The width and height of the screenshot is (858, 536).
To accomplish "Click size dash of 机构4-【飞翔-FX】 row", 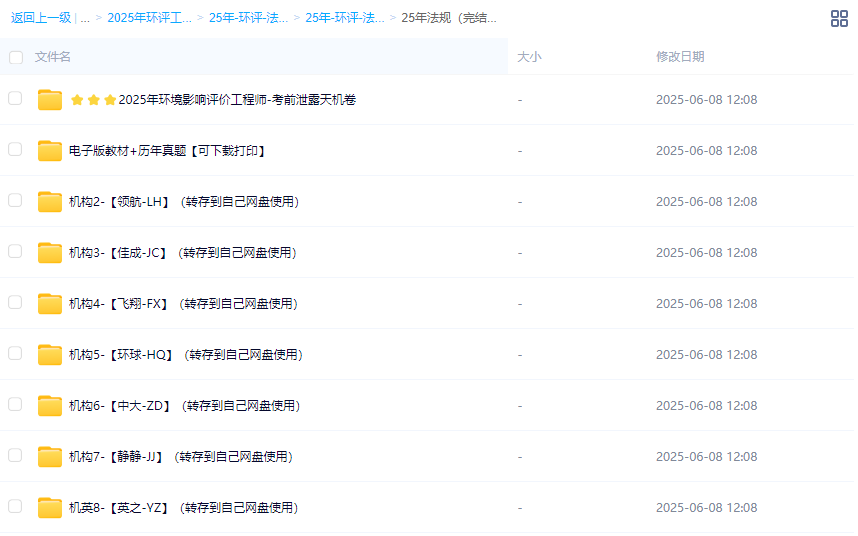I will (x=520, y=304).
